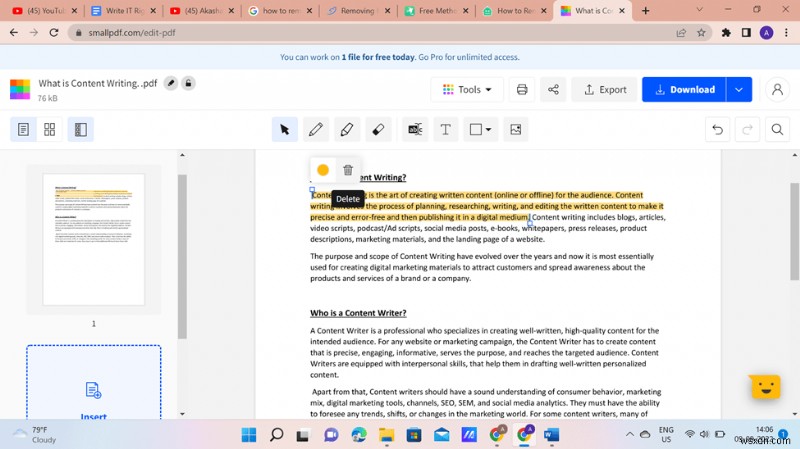
Task: Open Chrome menu three dots
Action: (x=786, y=33)
